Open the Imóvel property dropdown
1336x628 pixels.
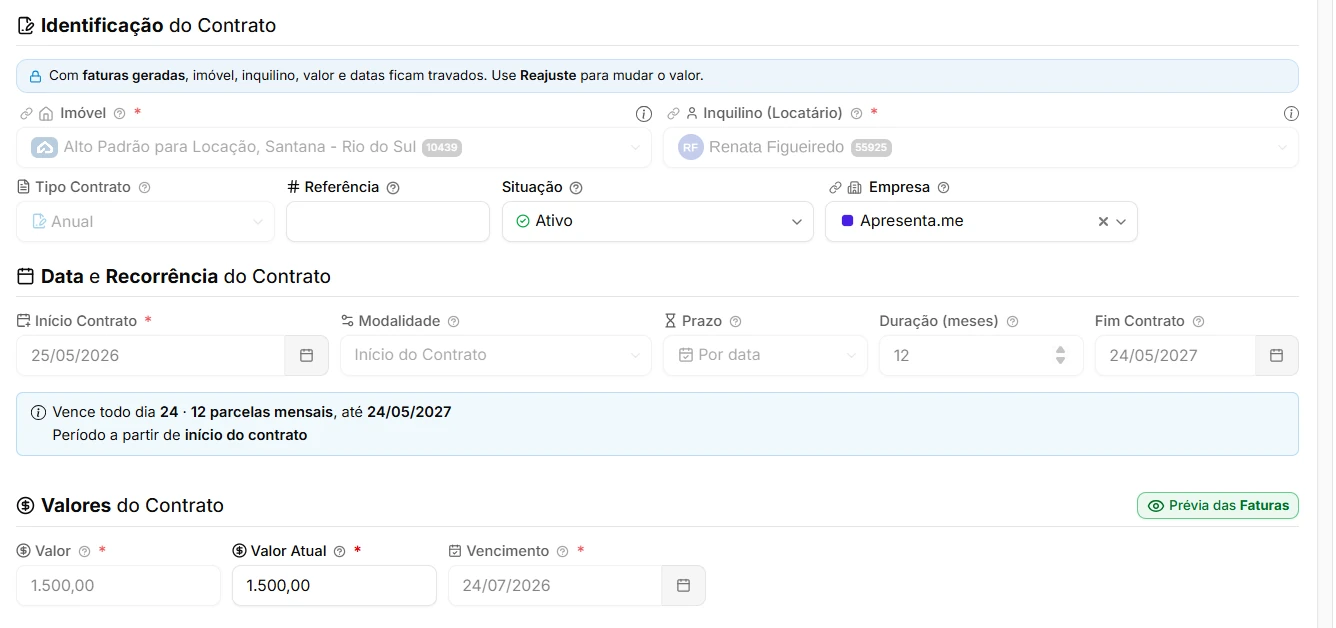[x=334, y=148]
